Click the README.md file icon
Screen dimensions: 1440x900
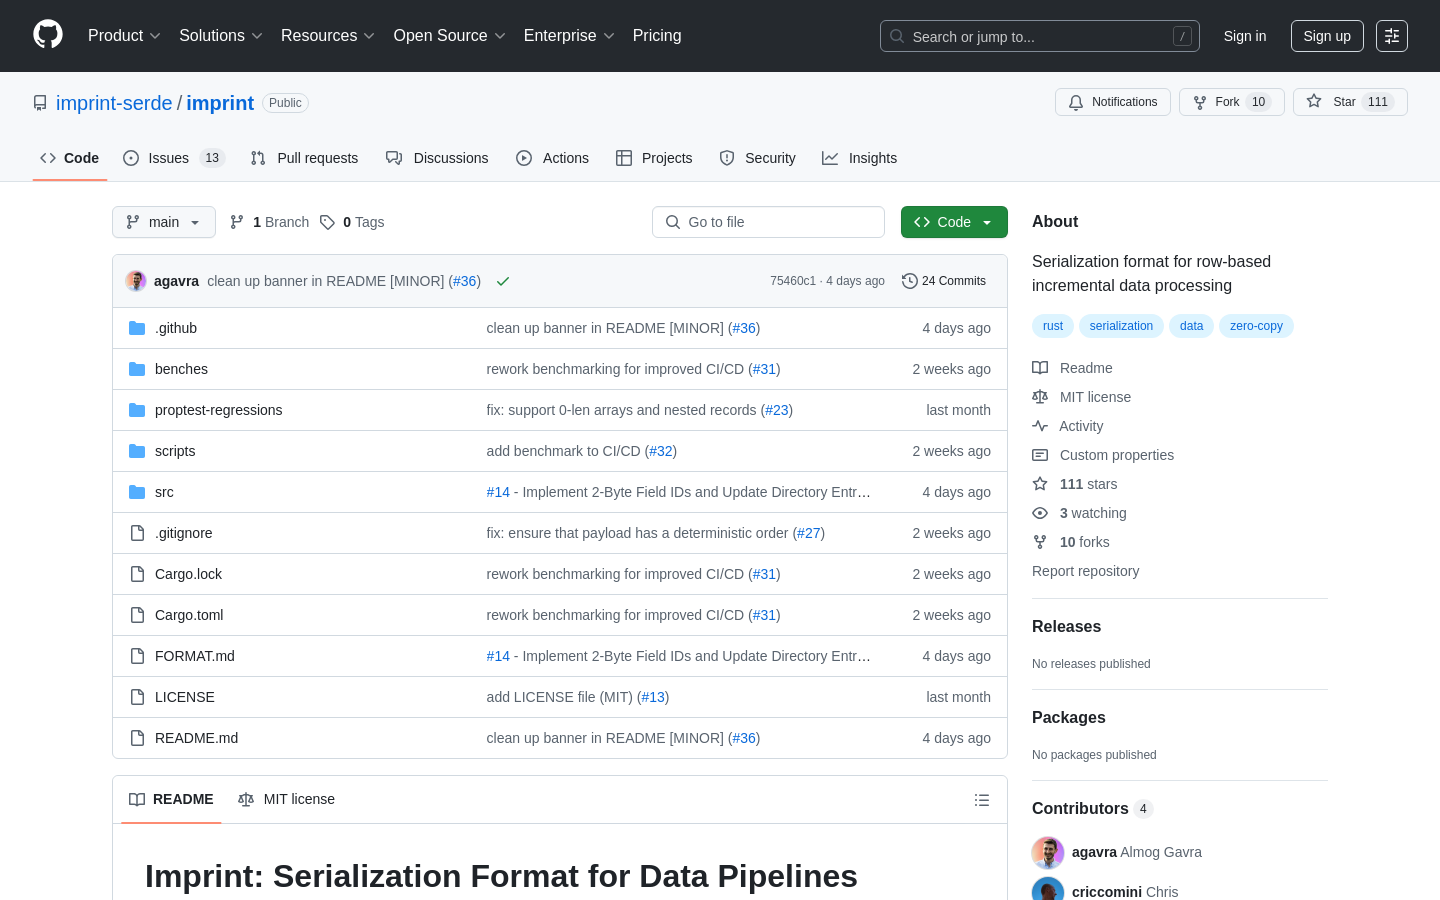[137, 738]
